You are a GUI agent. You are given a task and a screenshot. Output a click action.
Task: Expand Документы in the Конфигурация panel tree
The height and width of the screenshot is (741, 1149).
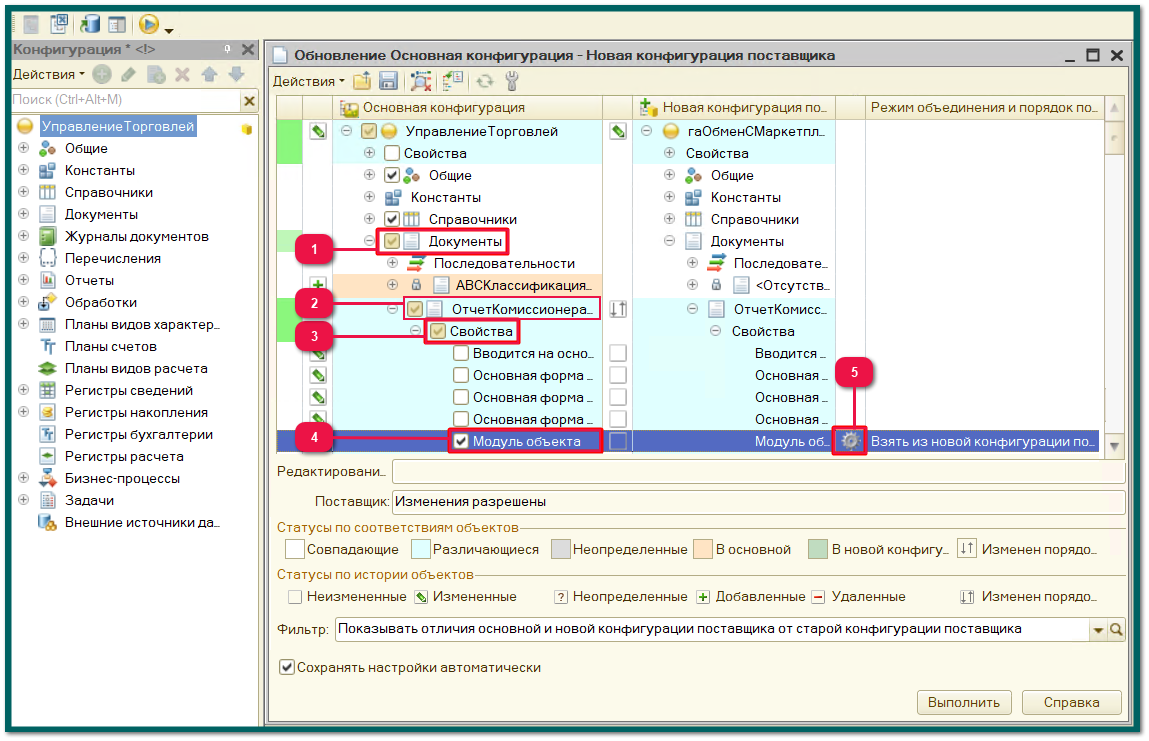[x=23, y=214]
